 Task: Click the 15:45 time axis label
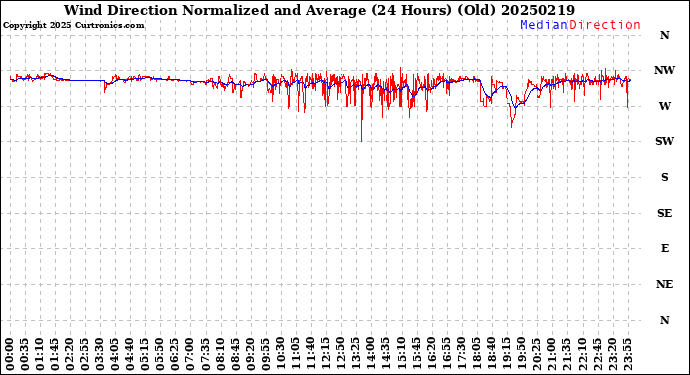coord(415,354)
